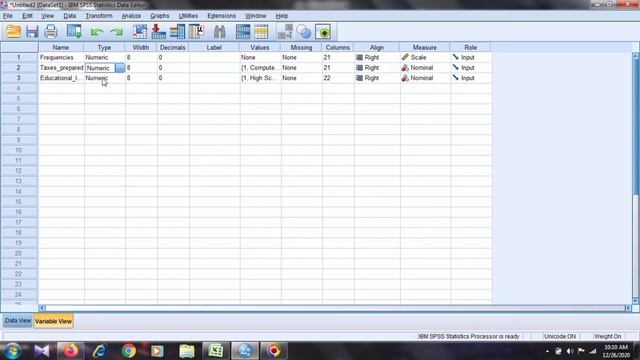Click the Input role cell for Frequencies
This screenshot has width=640, height=360.
point(471,58)
